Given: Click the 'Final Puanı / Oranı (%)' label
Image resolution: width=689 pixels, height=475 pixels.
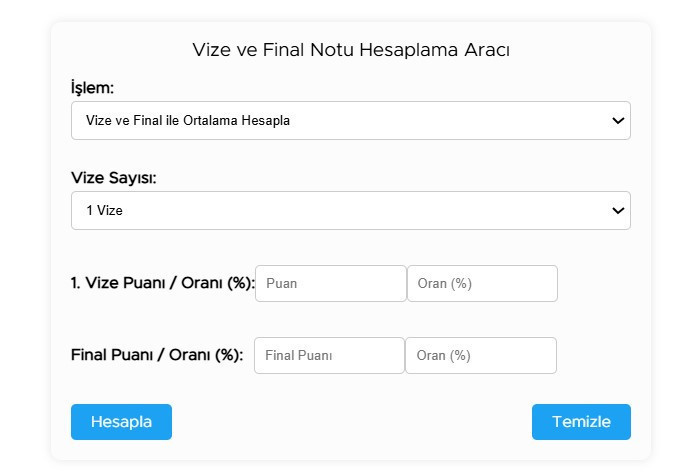Looking at the screenshot, I should click(x=157, y=355).
